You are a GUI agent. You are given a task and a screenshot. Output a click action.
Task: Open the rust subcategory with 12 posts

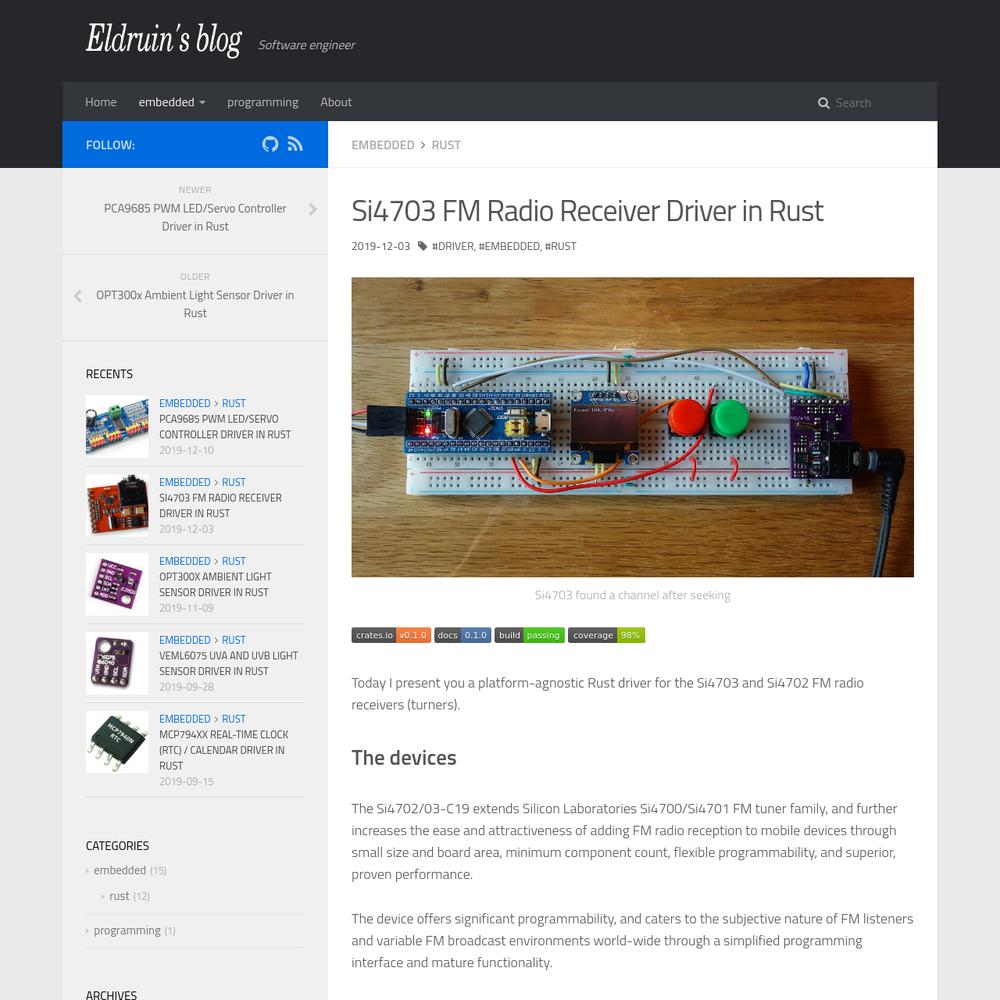119,896
